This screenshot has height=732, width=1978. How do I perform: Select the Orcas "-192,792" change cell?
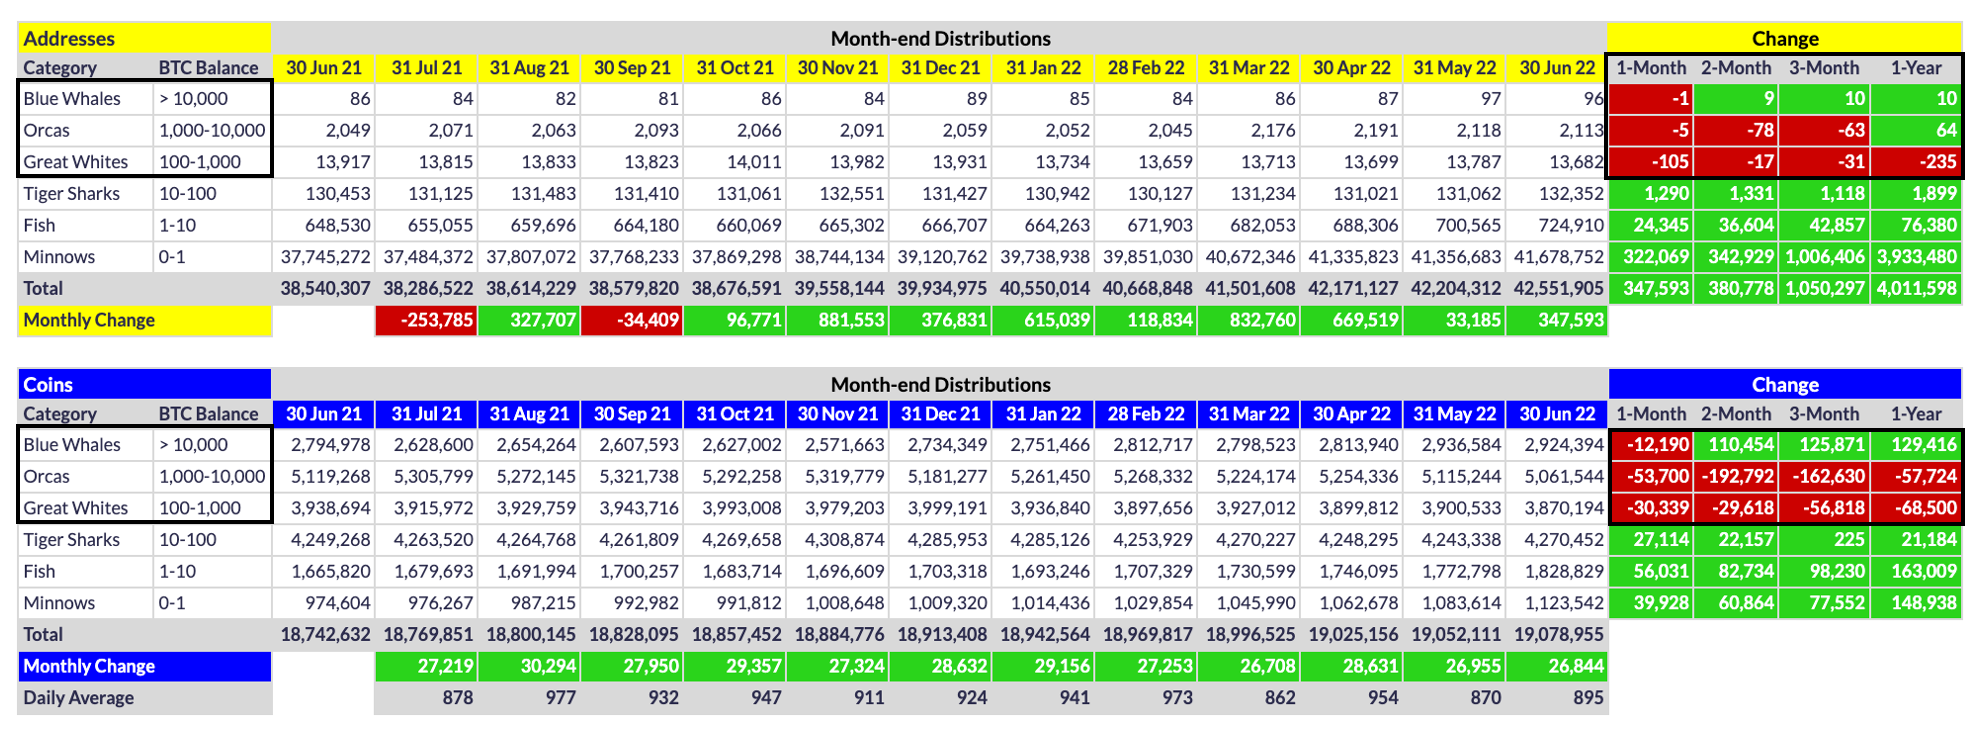tap(1736, 476)
